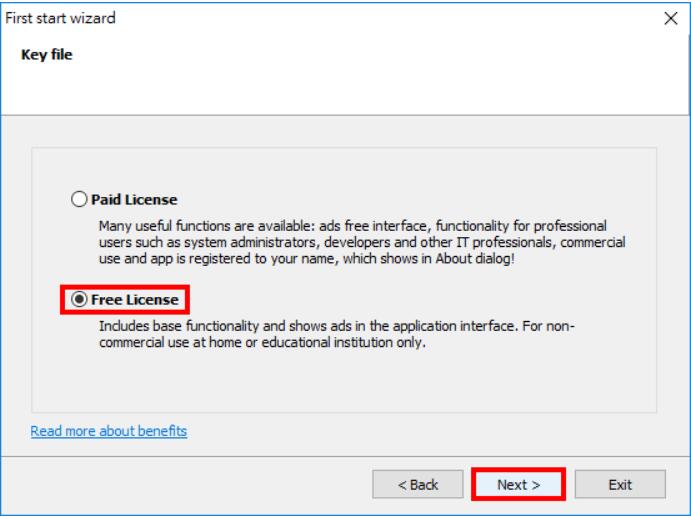Image resolution: width=691 pixels, height=517 pixels.
Task: Click the Free License description paragraph
Action: (337, 334)
